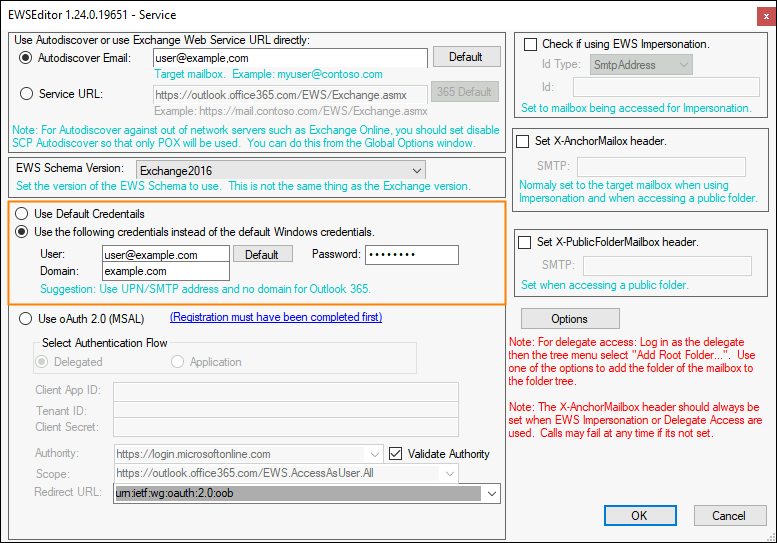Image resolution: width=777 pixels, height=543 pixels.
Task: Enable Check if using EWS Impersonation
Action: (530, 45)
